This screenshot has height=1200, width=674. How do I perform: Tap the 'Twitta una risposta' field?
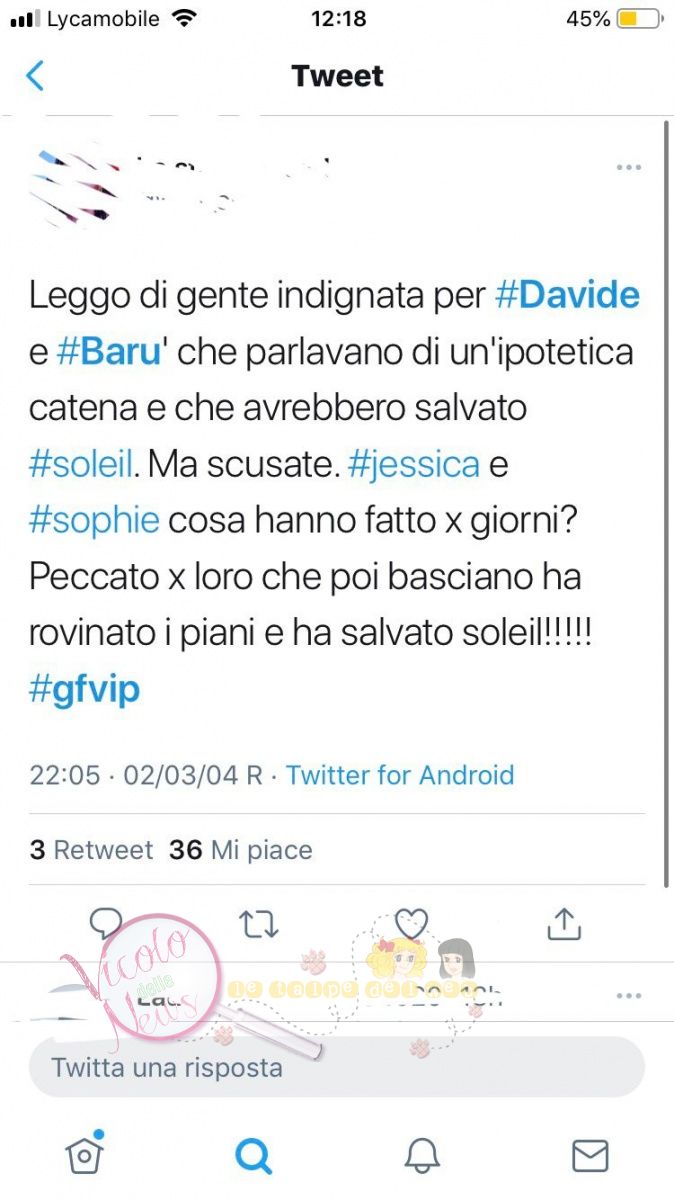coord(337,1067)
